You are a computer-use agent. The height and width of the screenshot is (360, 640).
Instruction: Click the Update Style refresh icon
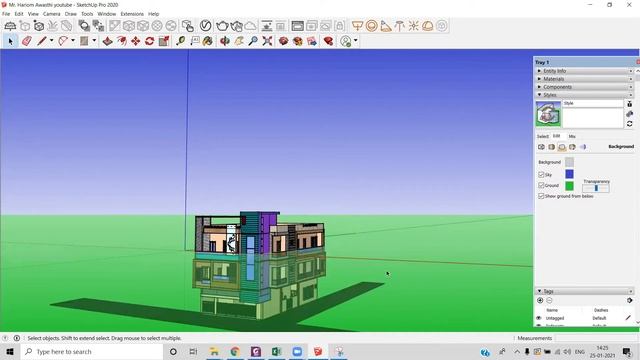click(x=630, y=124)
